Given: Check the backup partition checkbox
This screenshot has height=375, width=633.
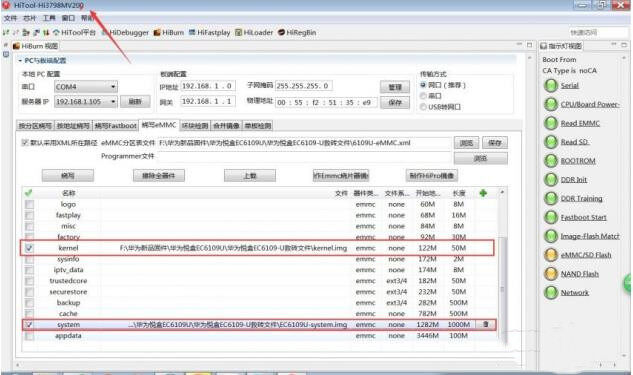Looking at the screenshot, I should [x=29, y=302].
